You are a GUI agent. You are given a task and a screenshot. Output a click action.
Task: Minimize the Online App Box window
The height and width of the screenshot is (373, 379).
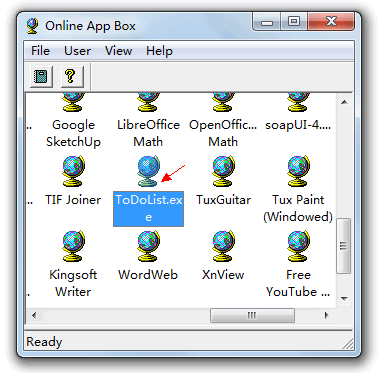[x=267, y=22]
